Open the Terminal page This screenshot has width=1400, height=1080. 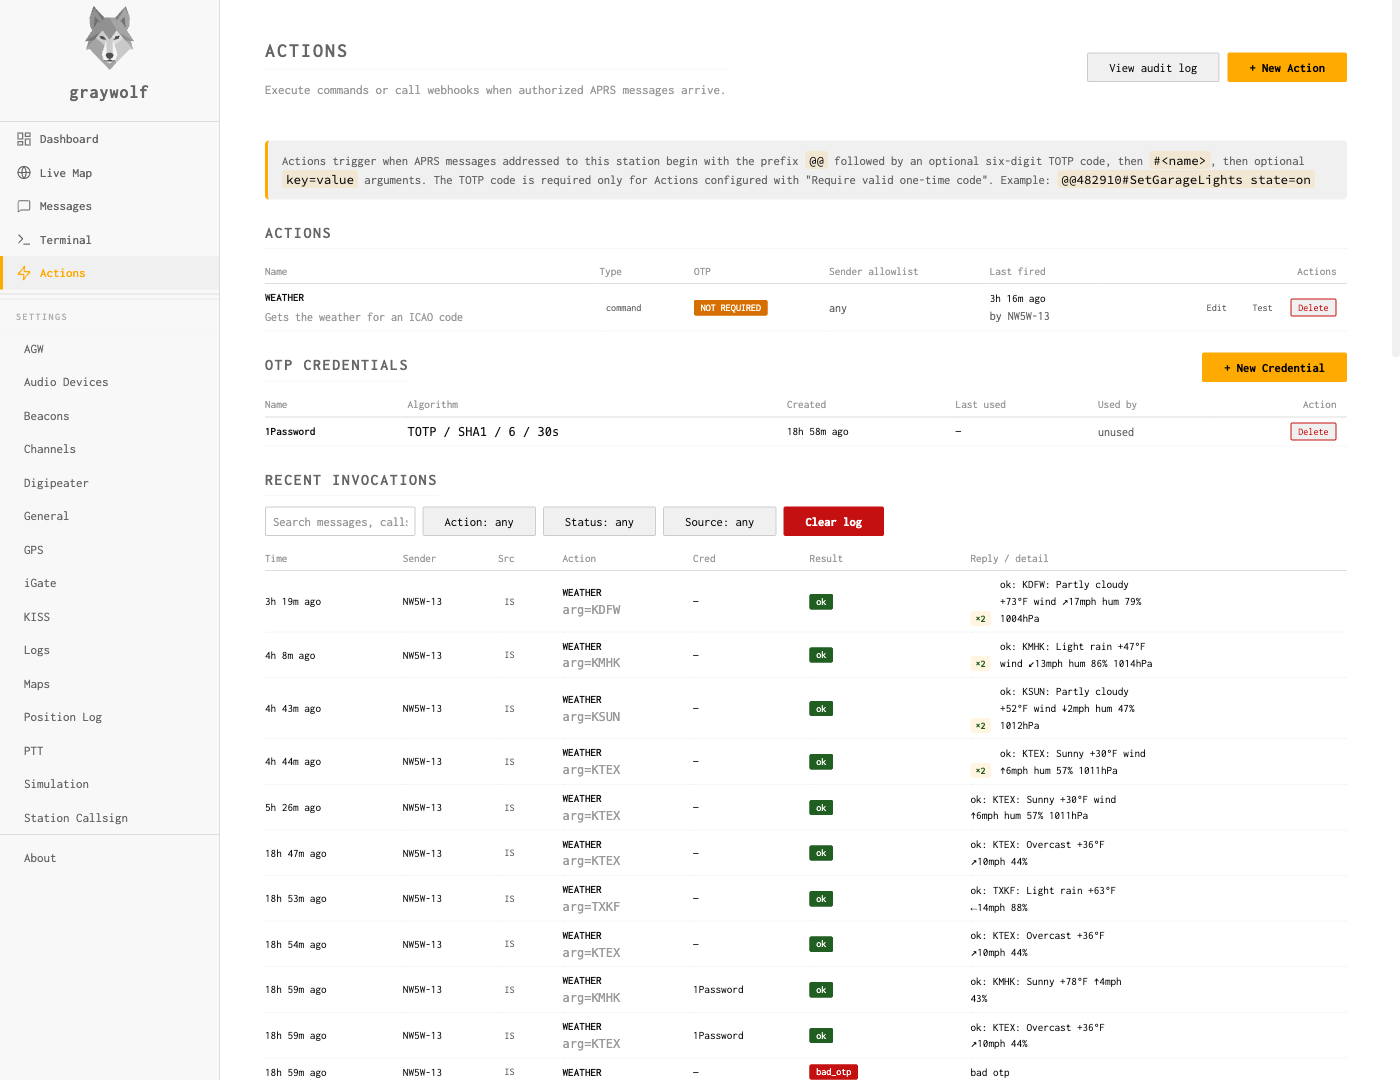(x=109, y=240)
